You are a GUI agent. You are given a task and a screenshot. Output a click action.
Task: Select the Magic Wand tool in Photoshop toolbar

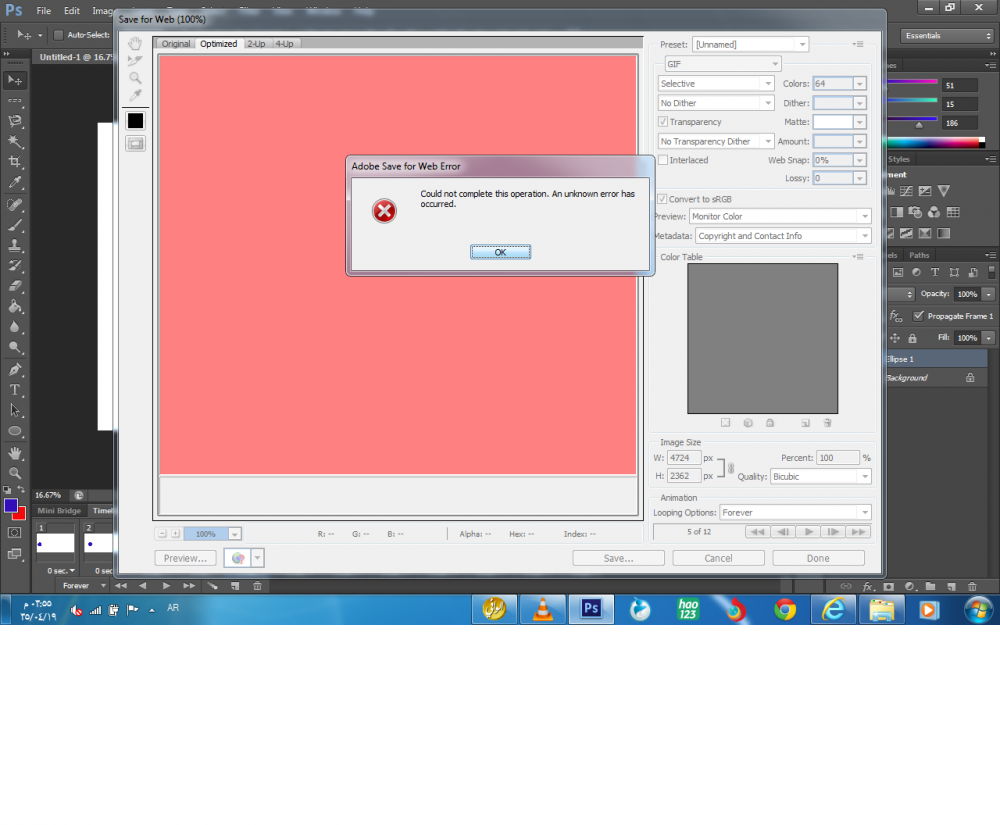[15, 141]
